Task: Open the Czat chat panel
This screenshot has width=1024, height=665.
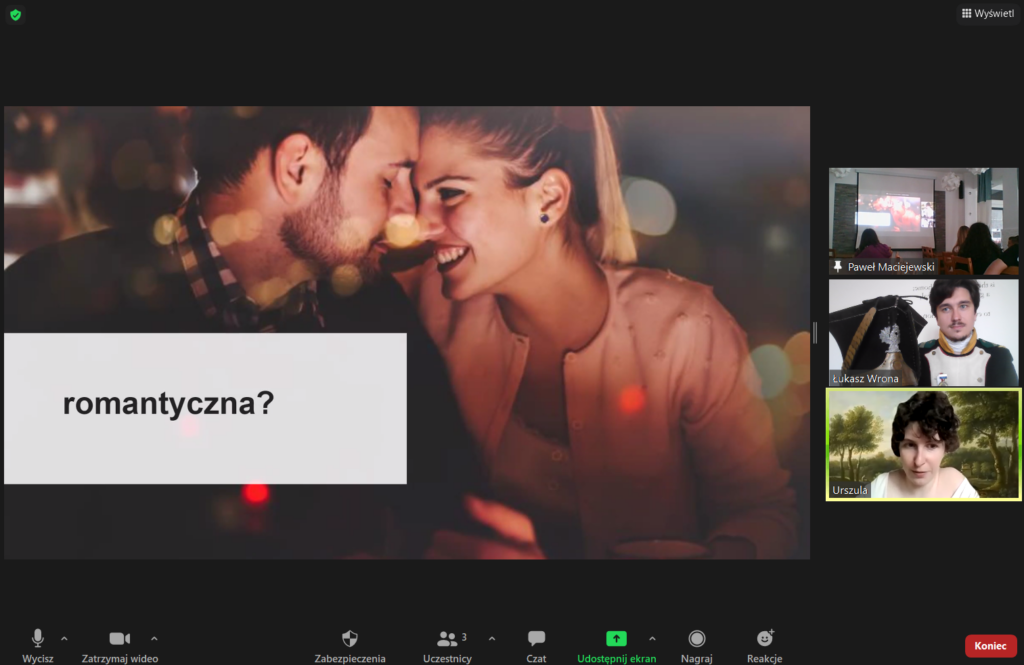Action: coord(536,639)
